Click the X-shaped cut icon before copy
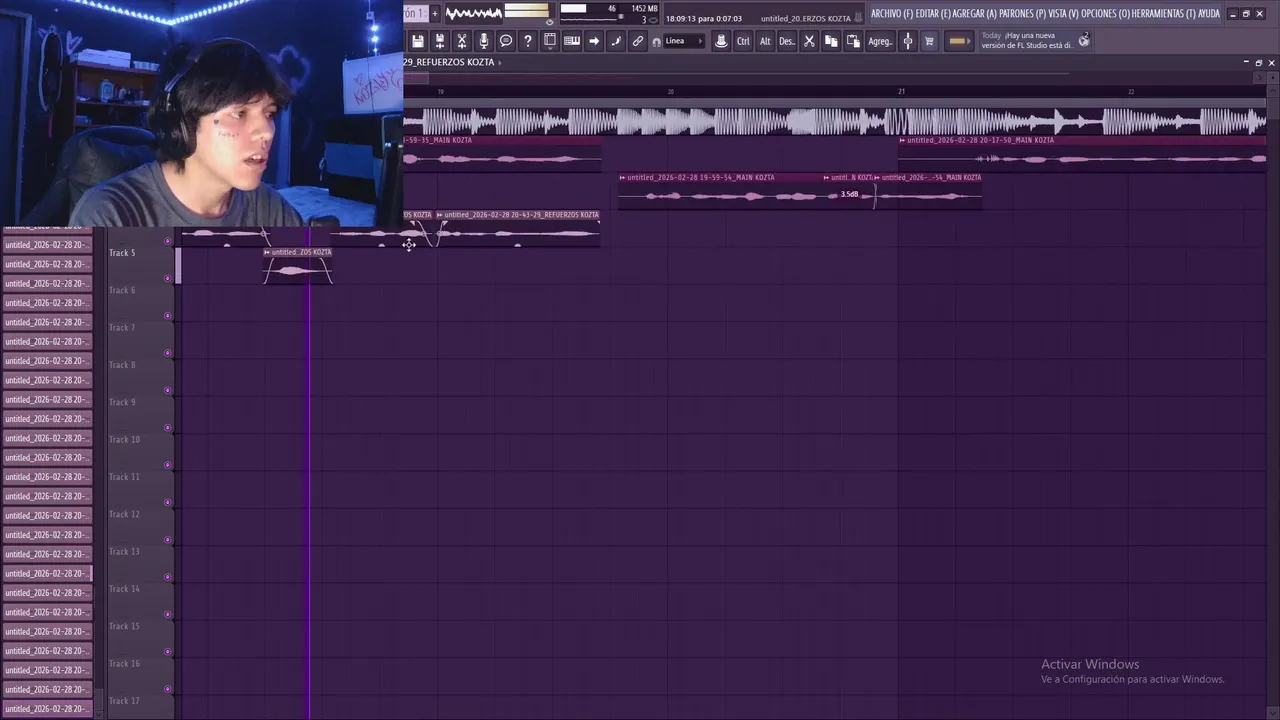1280x720 pixels. coord(809,41)
